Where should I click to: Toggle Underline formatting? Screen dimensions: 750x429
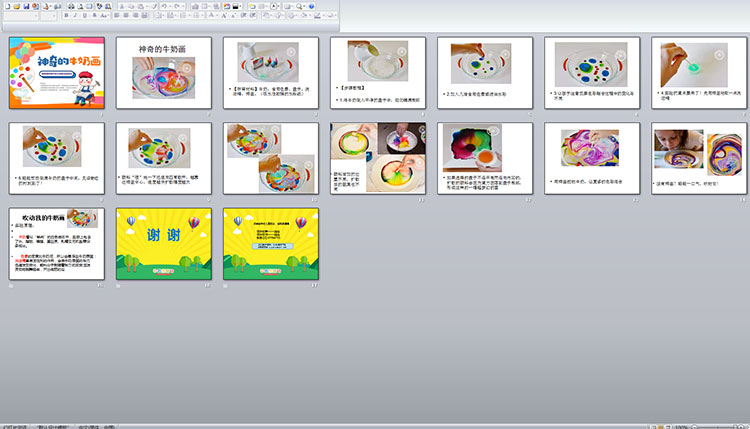(85, 16)
